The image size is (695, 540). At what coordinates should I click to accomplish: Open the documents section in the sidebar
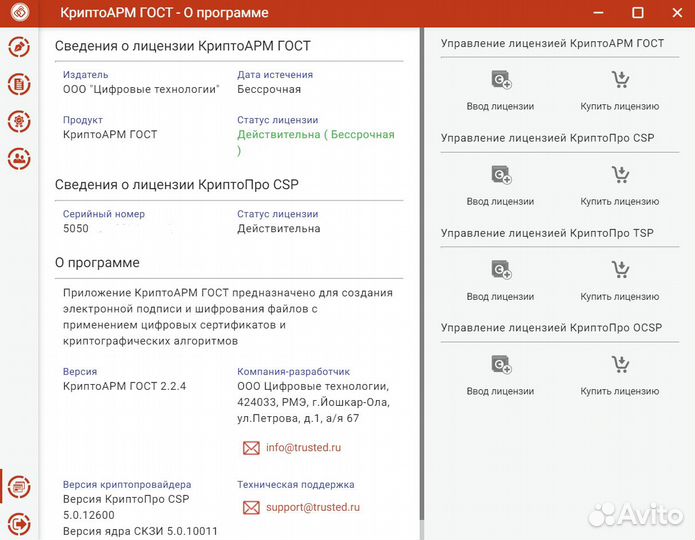[19, 84]
